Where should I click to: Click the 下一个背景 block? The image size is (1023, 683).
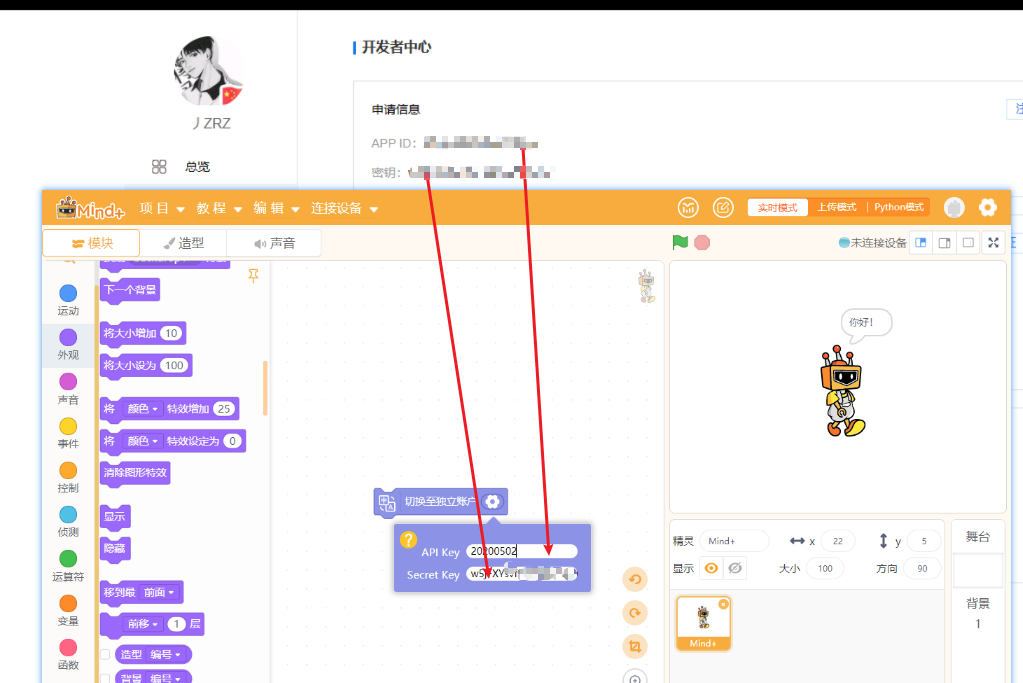pos(130,290)
